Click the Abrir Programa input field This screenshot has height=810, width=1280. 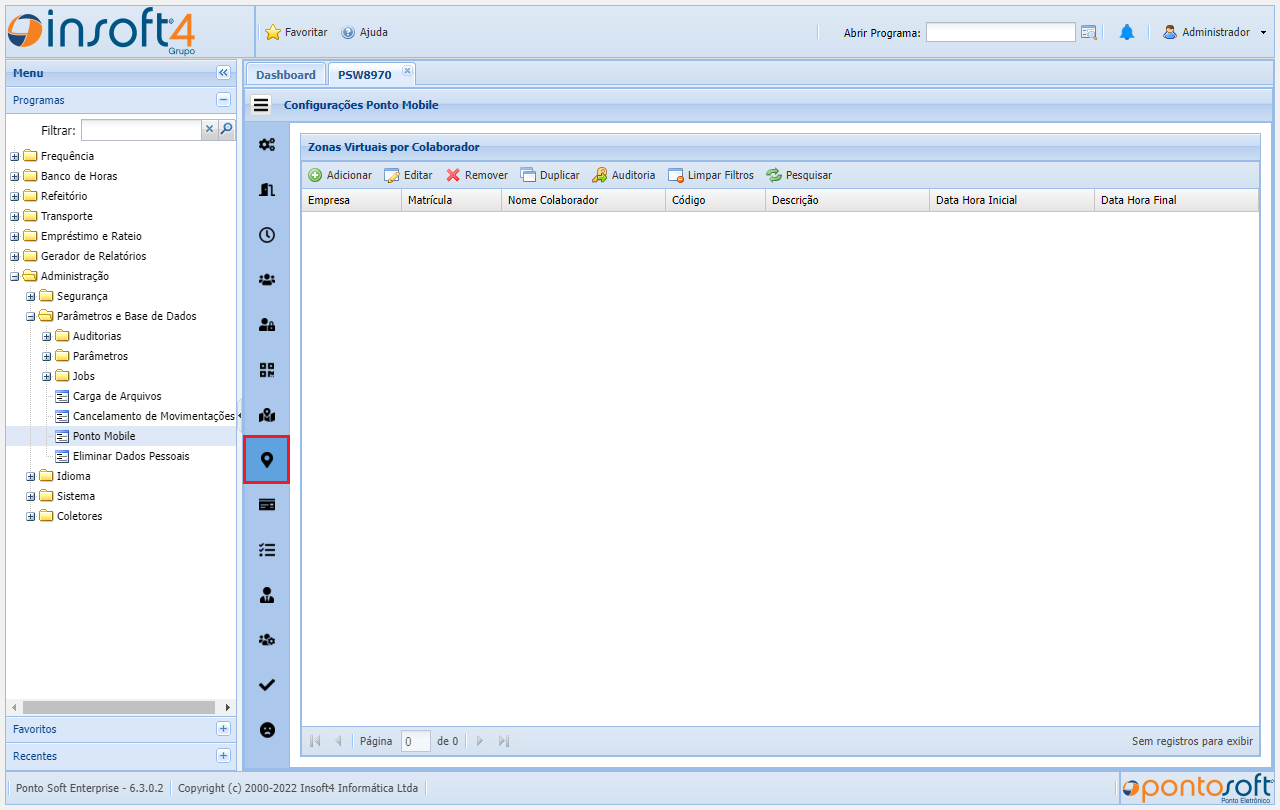[x=1000, y=33]
